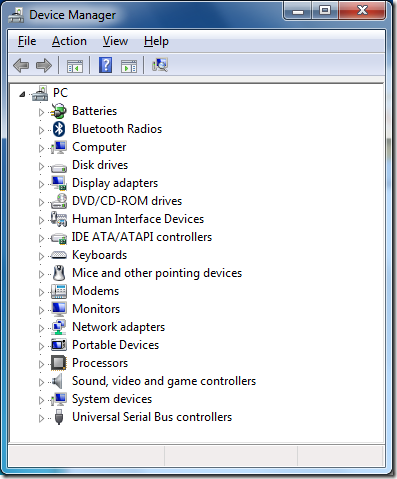Collapse the PC root node
397x479 pixels.
pos(22,94)
